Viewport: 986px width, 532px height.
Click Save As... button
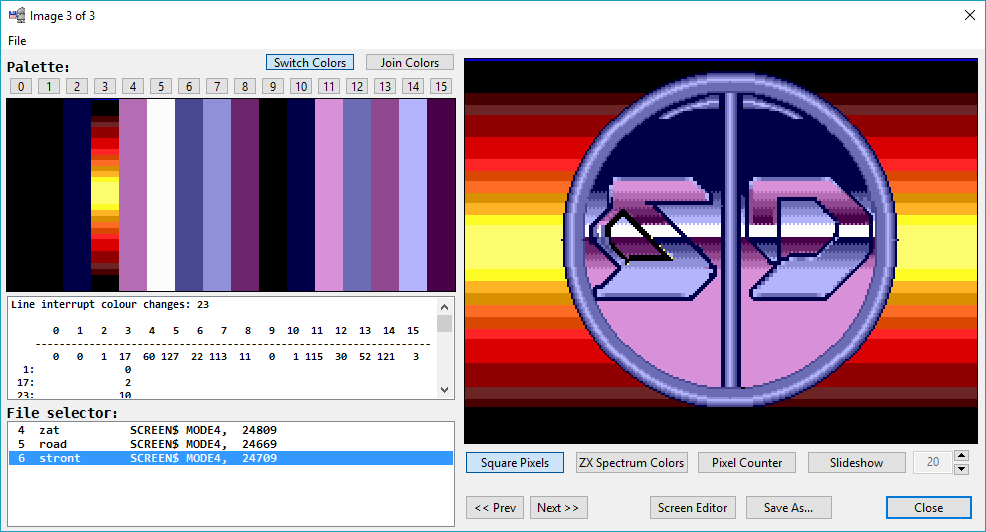click(789, 507)
